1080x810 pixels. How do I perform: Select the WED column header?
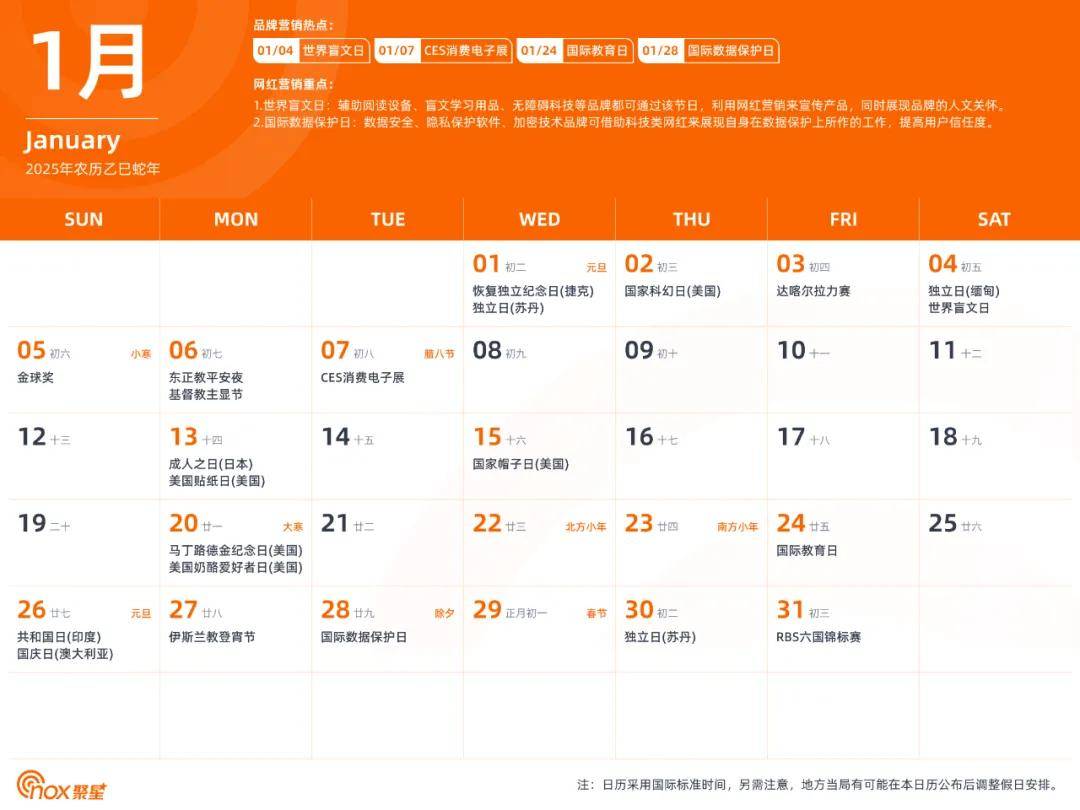pyautogui.click(x=539, y=220)
